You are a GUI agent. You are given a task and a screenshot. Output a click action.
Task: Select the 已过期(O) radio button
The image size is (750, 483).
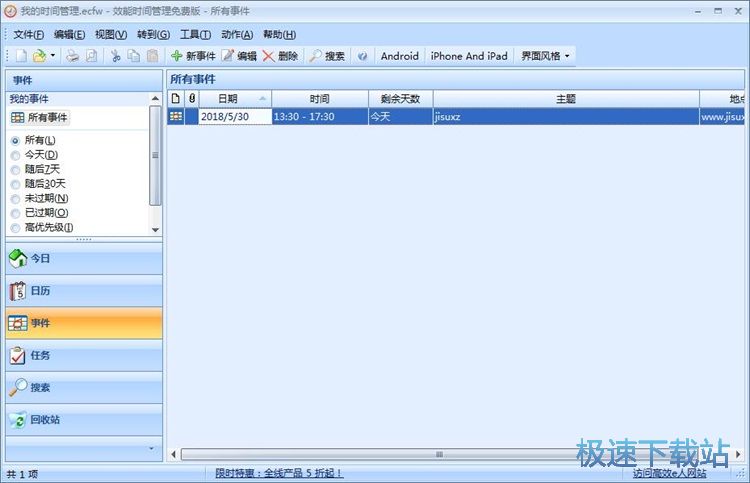click(x=15, y=213)
